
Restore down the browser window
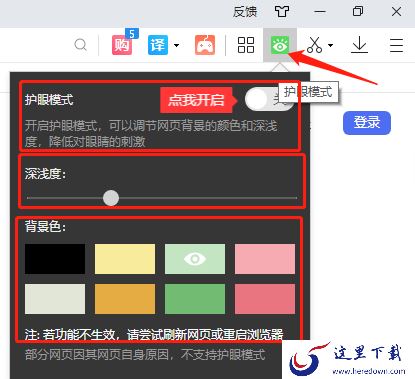pos(358,12)
